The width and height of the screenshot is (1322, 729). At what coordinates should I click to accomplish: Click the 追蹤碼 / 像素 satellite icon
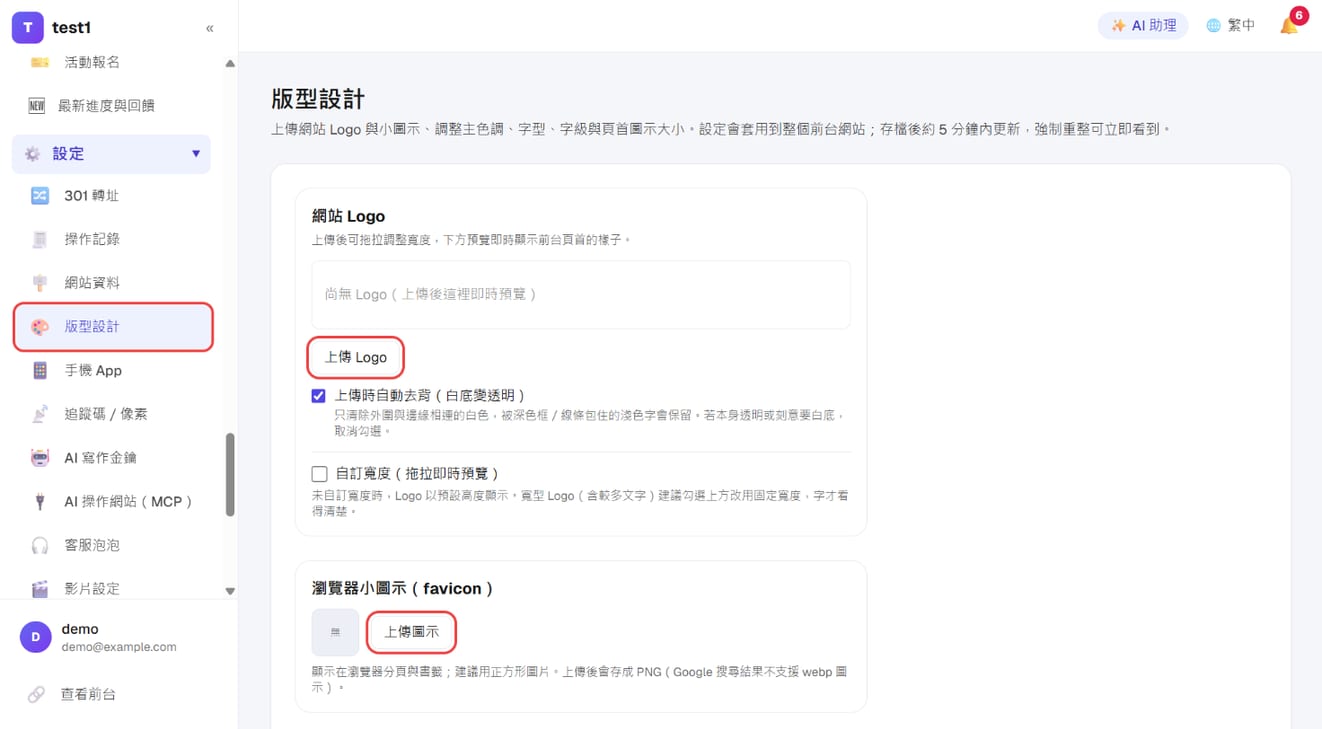click(x=39, y=414)
